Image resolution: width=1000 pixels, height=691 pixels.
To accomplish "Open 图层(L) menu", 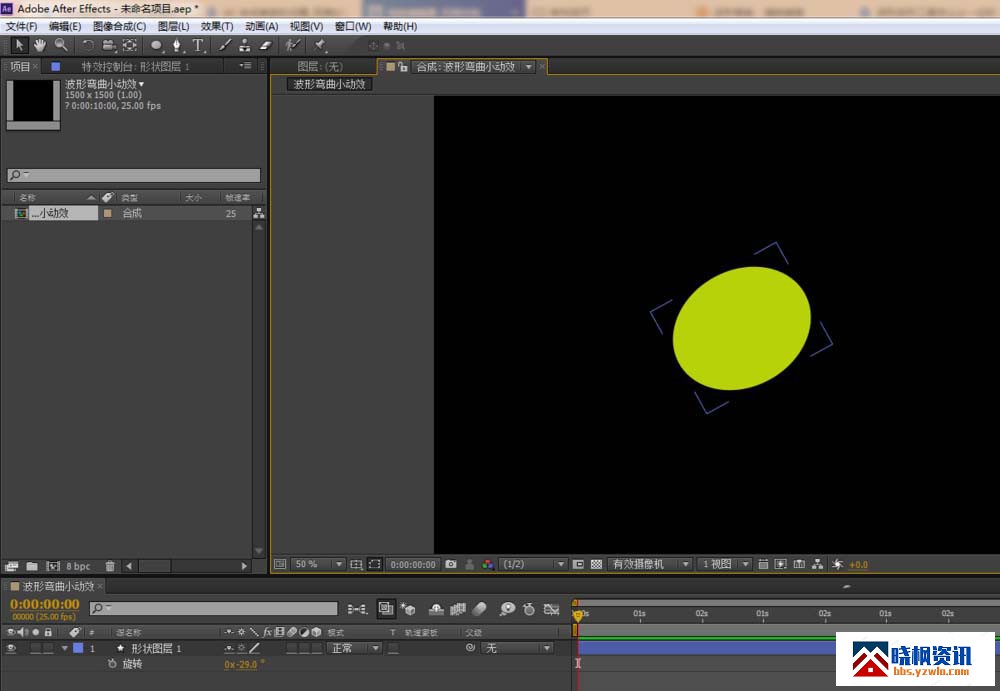I will [173, 26].
